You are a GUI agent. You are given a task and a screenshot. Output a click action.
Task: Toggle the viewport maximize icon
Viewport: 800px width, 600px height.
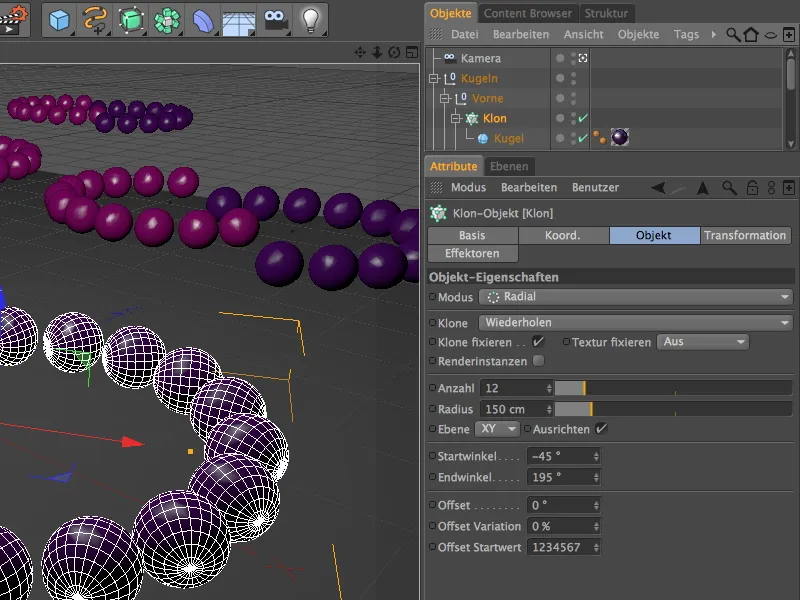pyautogui.click(x=411, y=52)
